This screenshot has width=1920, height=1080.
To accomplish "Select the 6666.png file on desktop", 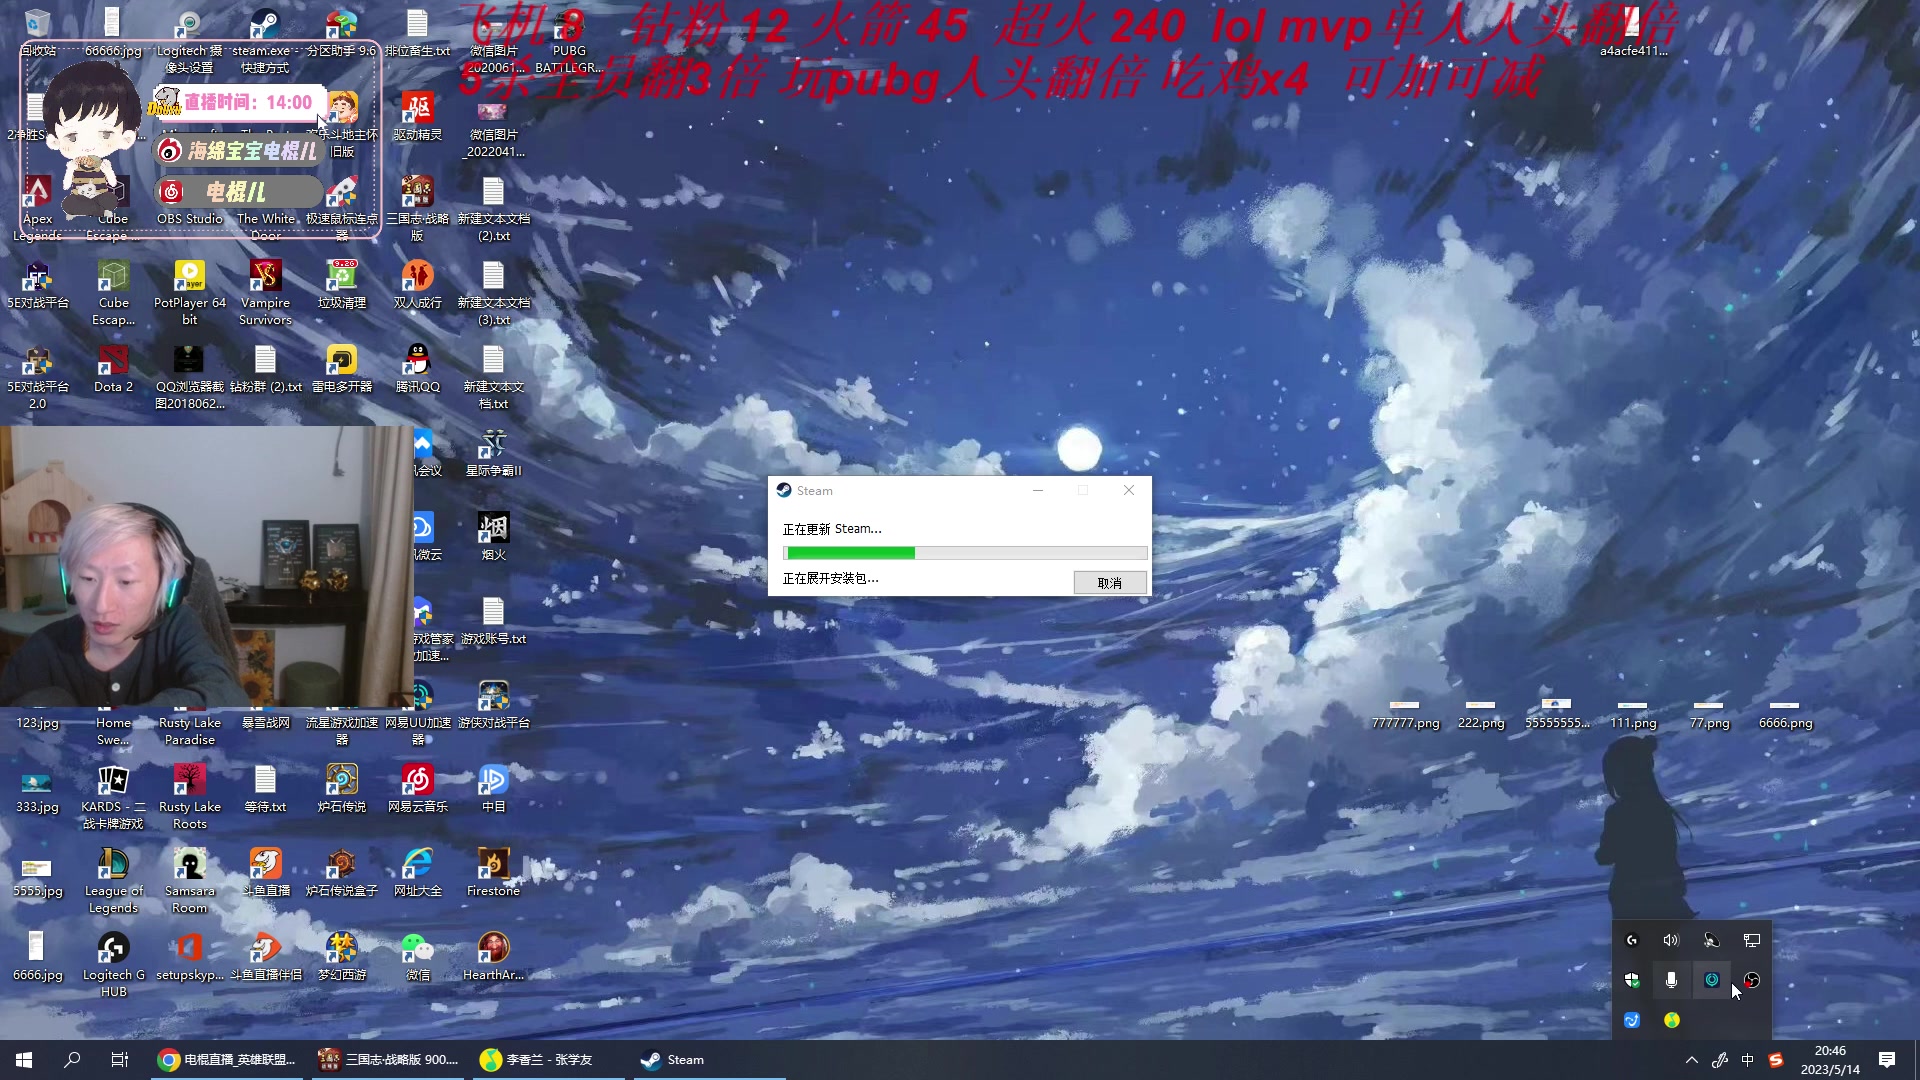I will 1785,714.
